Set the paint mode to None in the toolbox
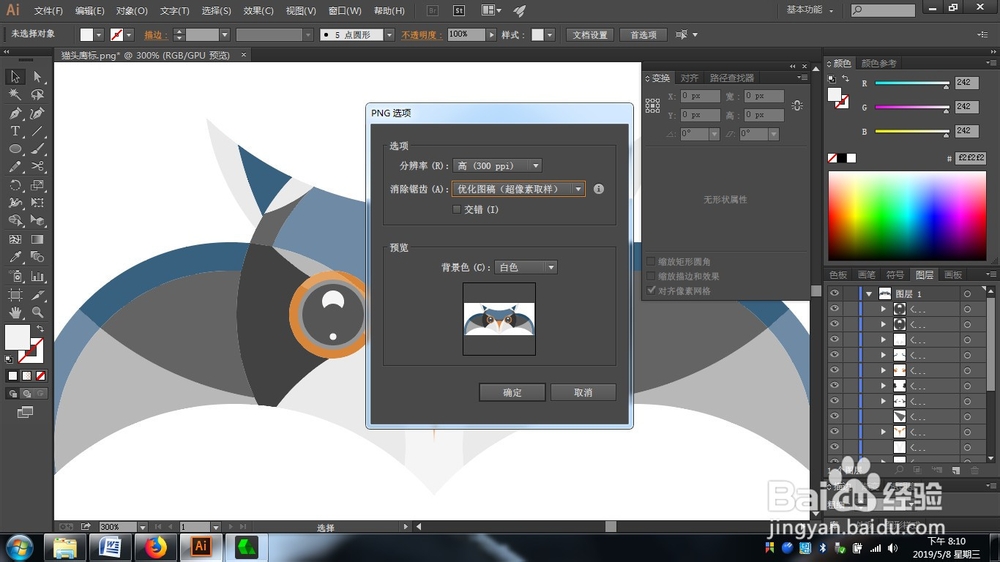The height and width of the screenshot is (562, 1000). click(41, 376)
